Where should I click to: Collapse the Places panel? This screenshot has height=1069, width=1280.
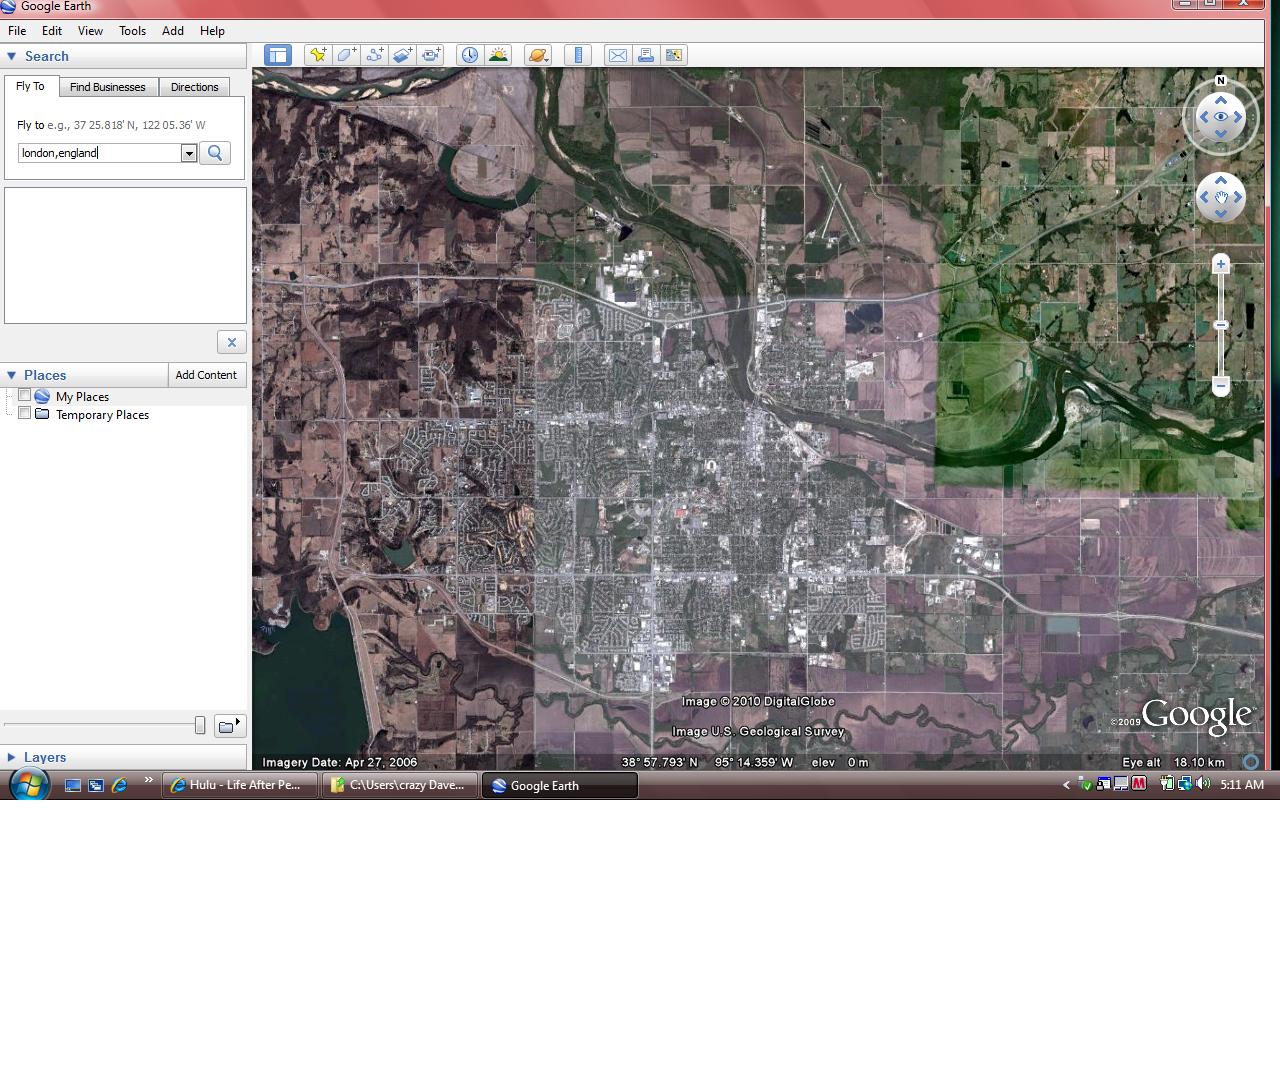click(x=11, y=375)
